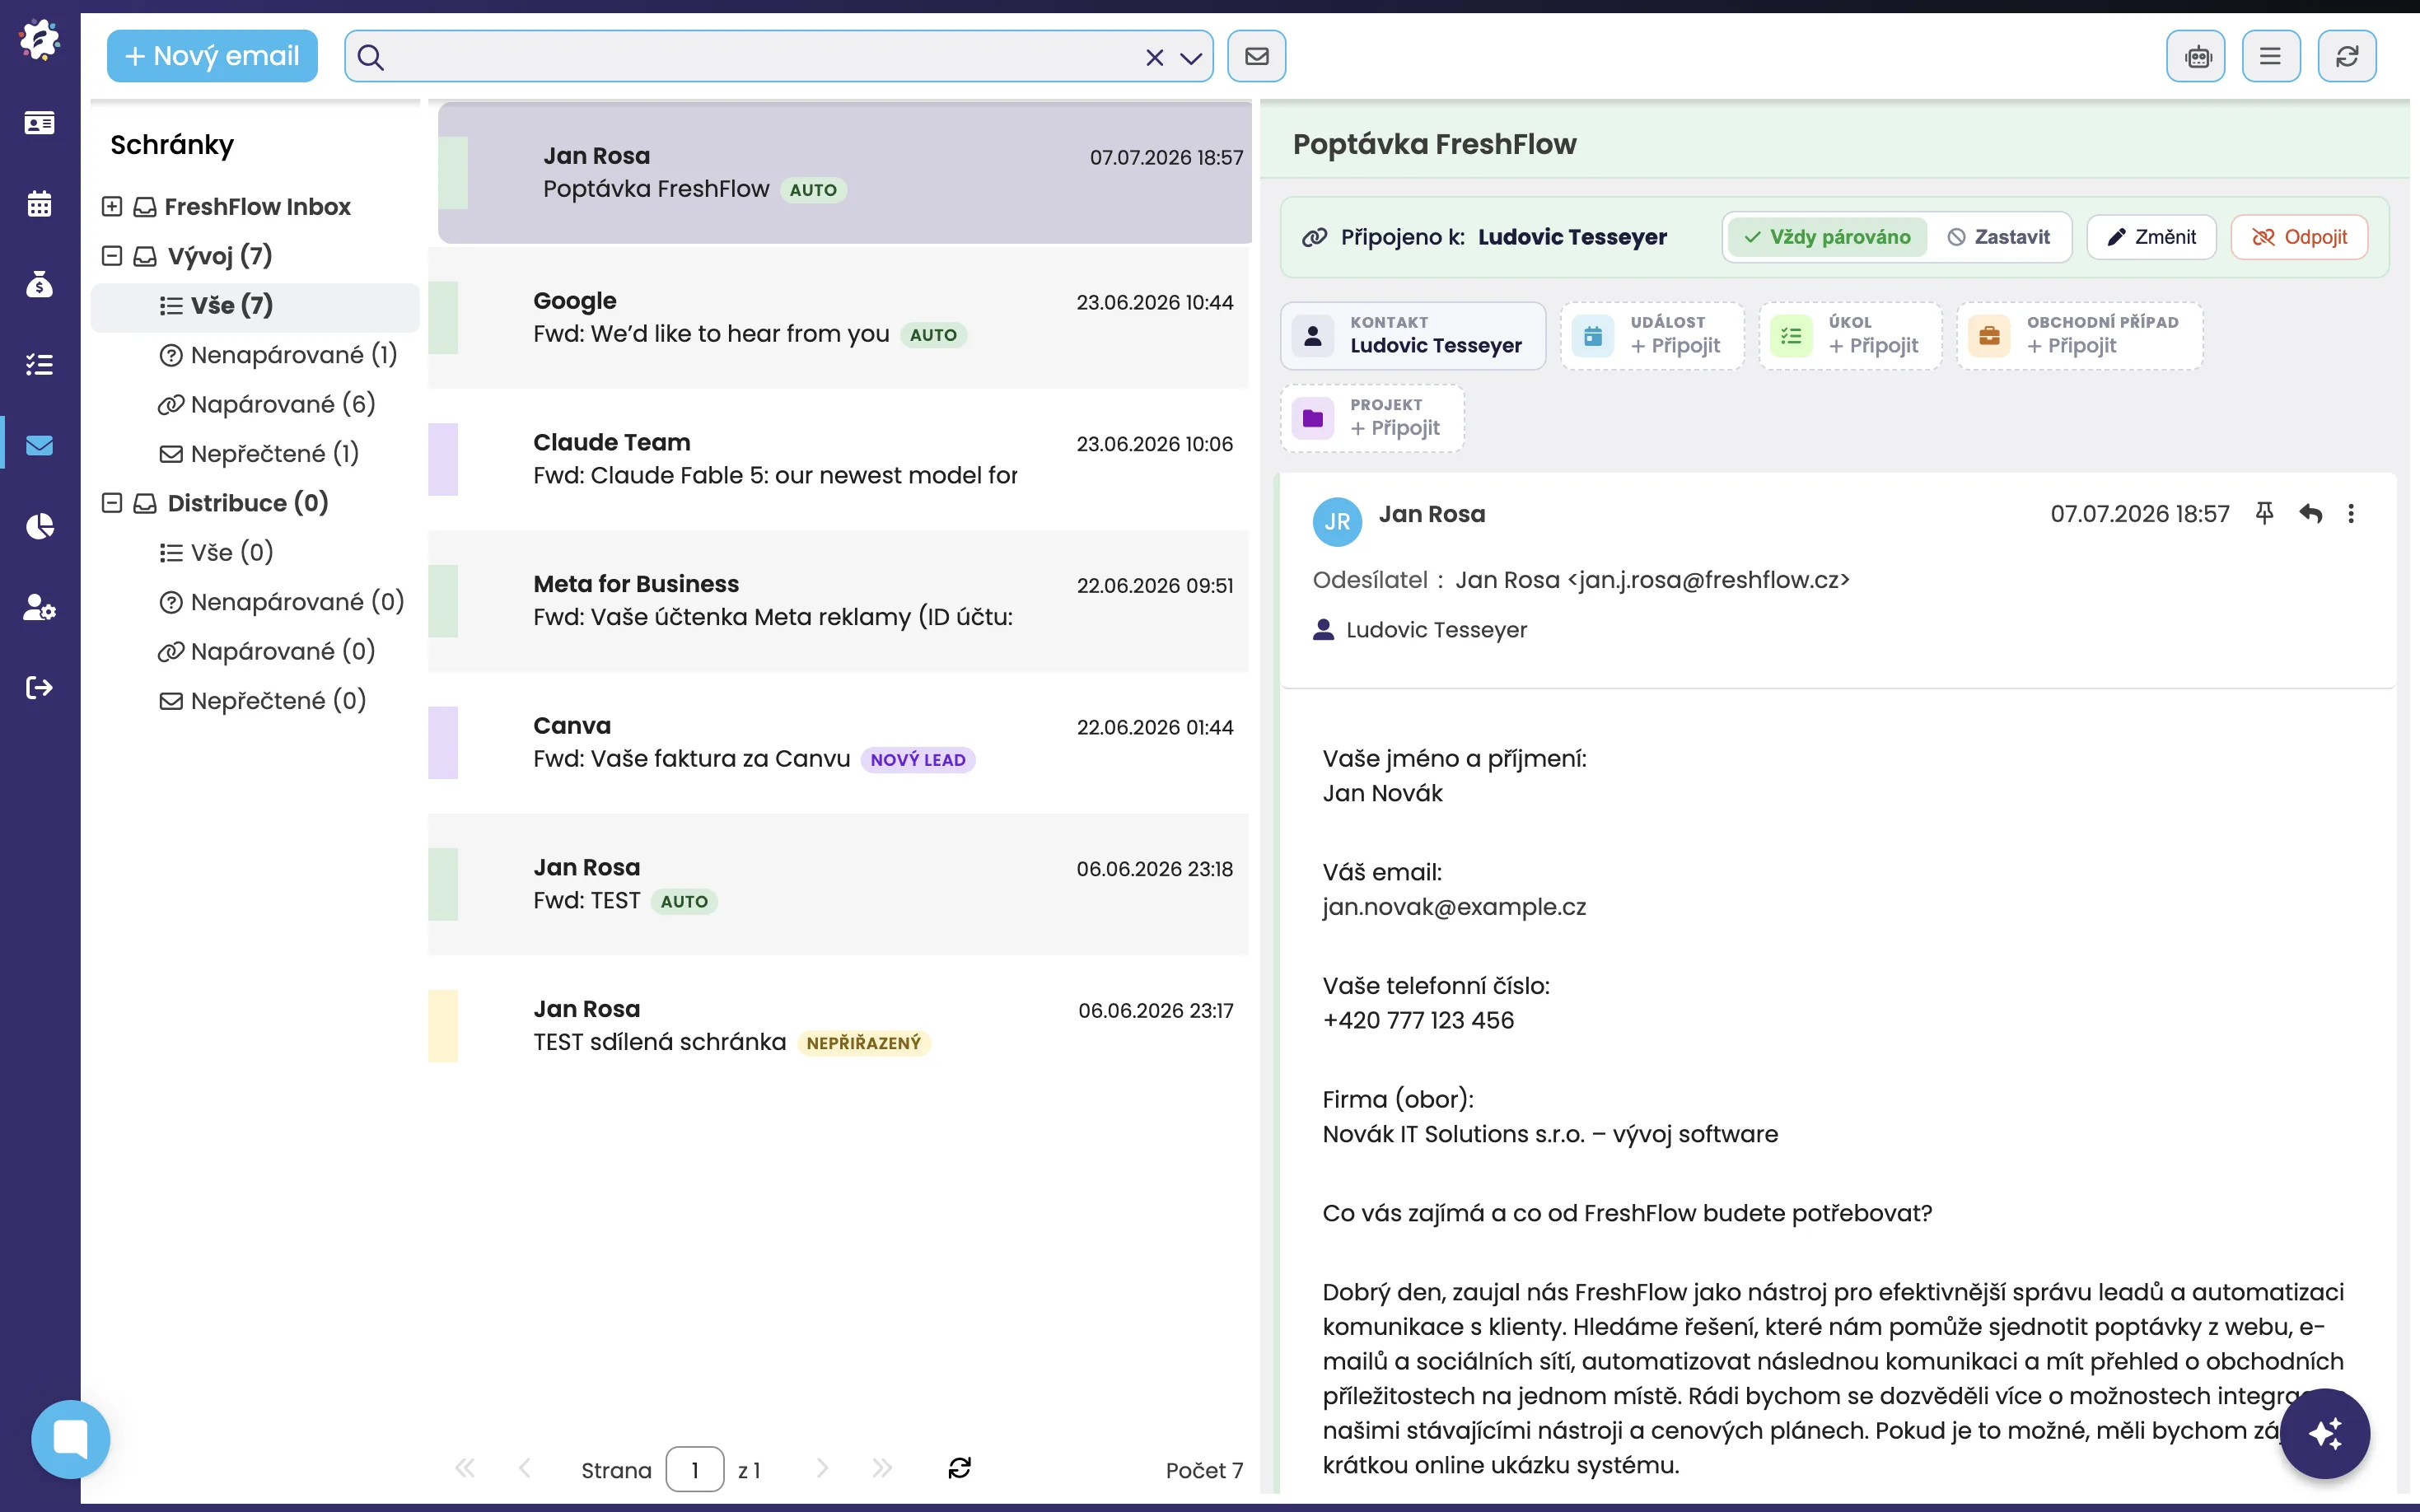Attach an Úkol via Připojit
The height and width of the screenshot is (1512, 2420).
[1850, 336]
